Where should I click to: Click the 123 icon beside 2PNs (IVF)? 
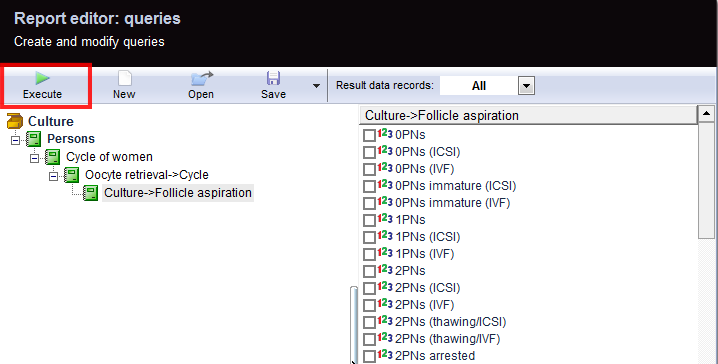click(x=385, y=304)
